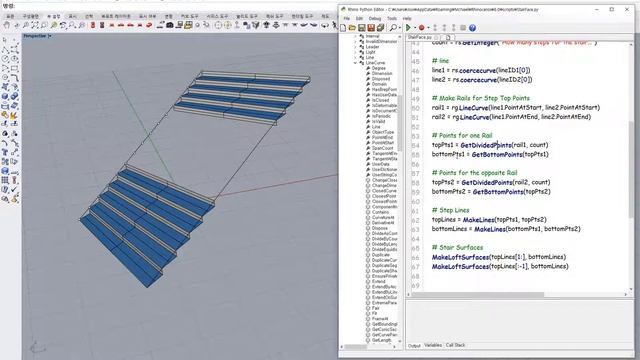Screen dimensions: 640x360
Task: Switch to the Variables tab
Action: 433,345
